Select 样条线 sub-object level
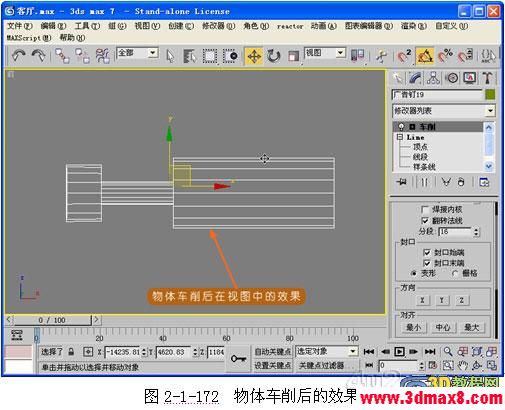Viewport: 505px width, 410px height. (424, 167)
